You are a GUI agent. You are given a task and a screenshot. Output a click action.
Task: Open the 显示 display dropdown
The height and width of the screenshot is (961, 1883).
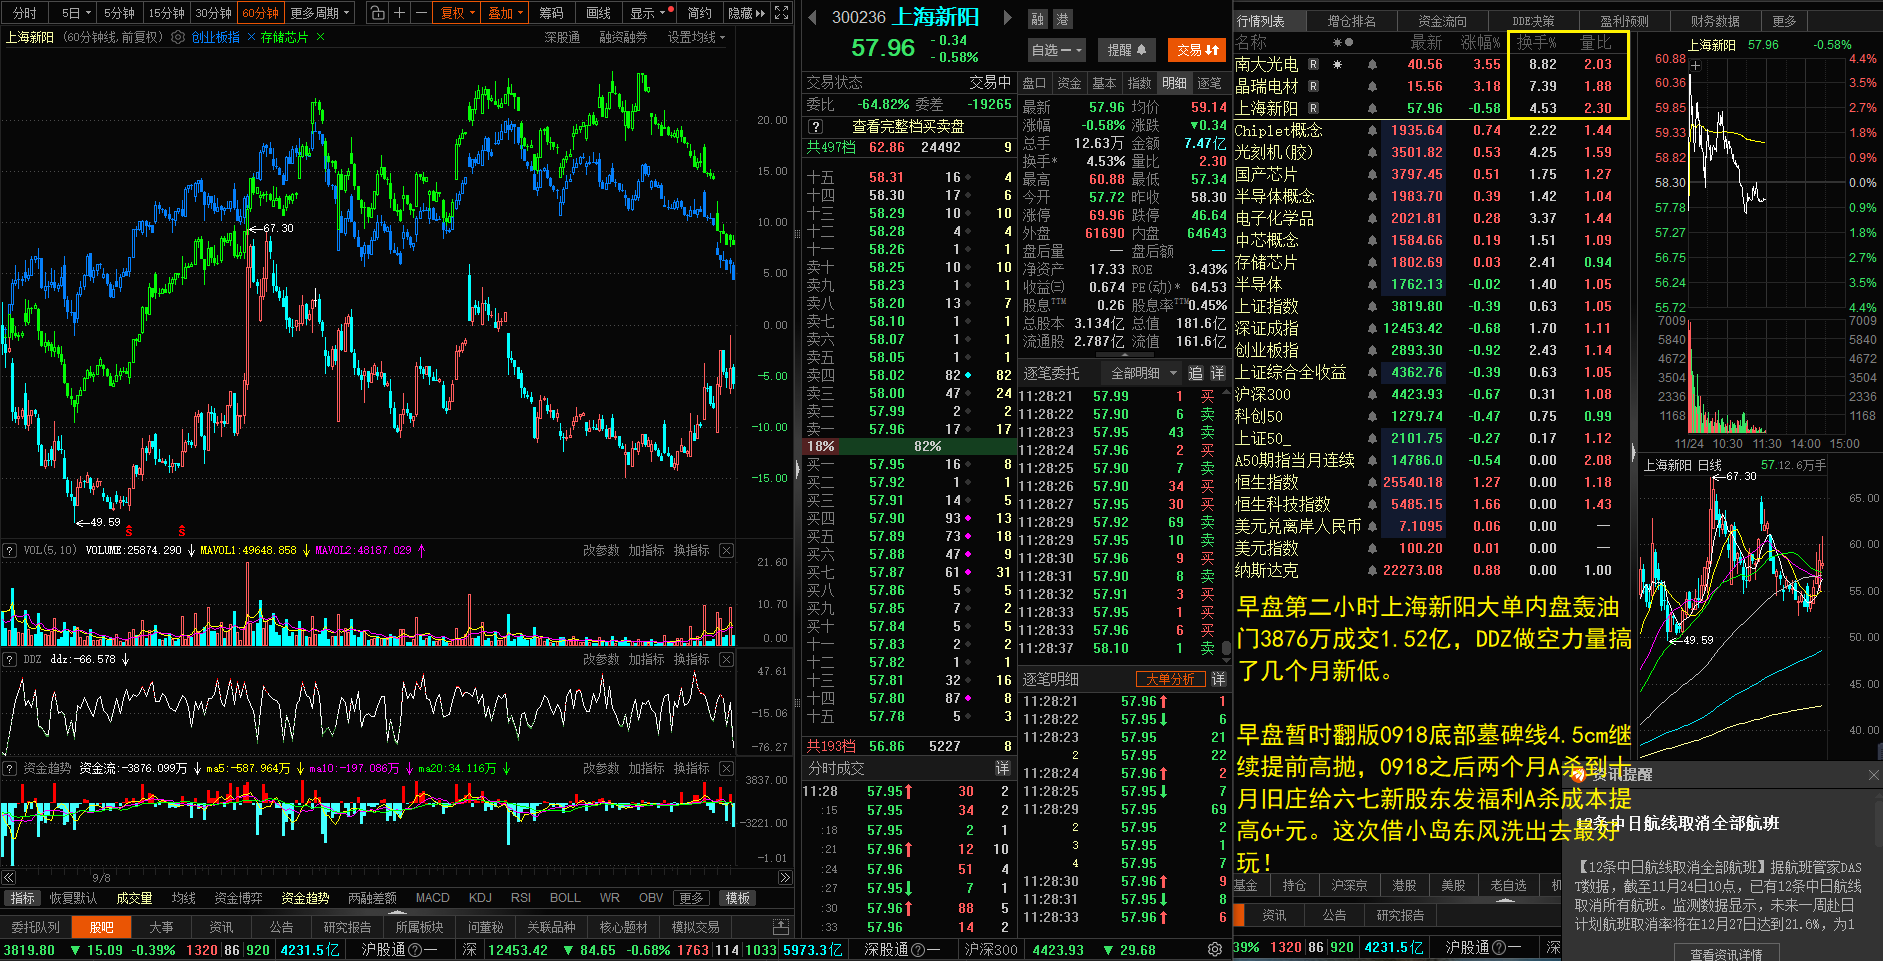(648, 13)
